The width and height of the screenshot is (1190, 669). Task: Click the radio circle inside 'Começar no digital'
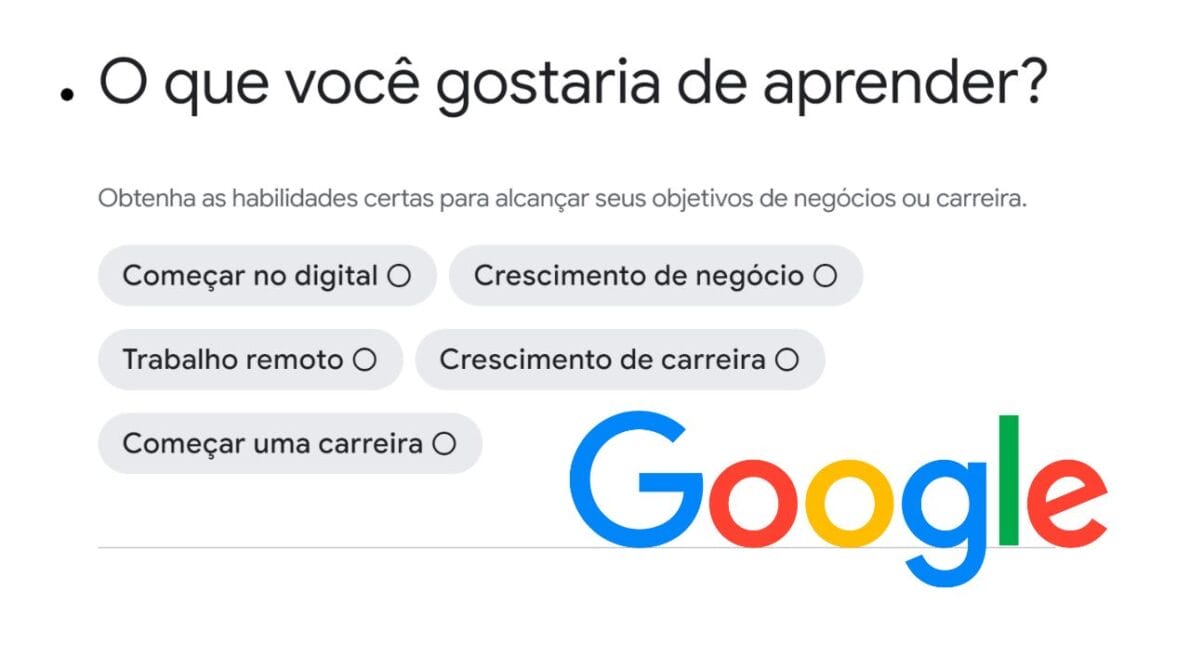point(399,275)
